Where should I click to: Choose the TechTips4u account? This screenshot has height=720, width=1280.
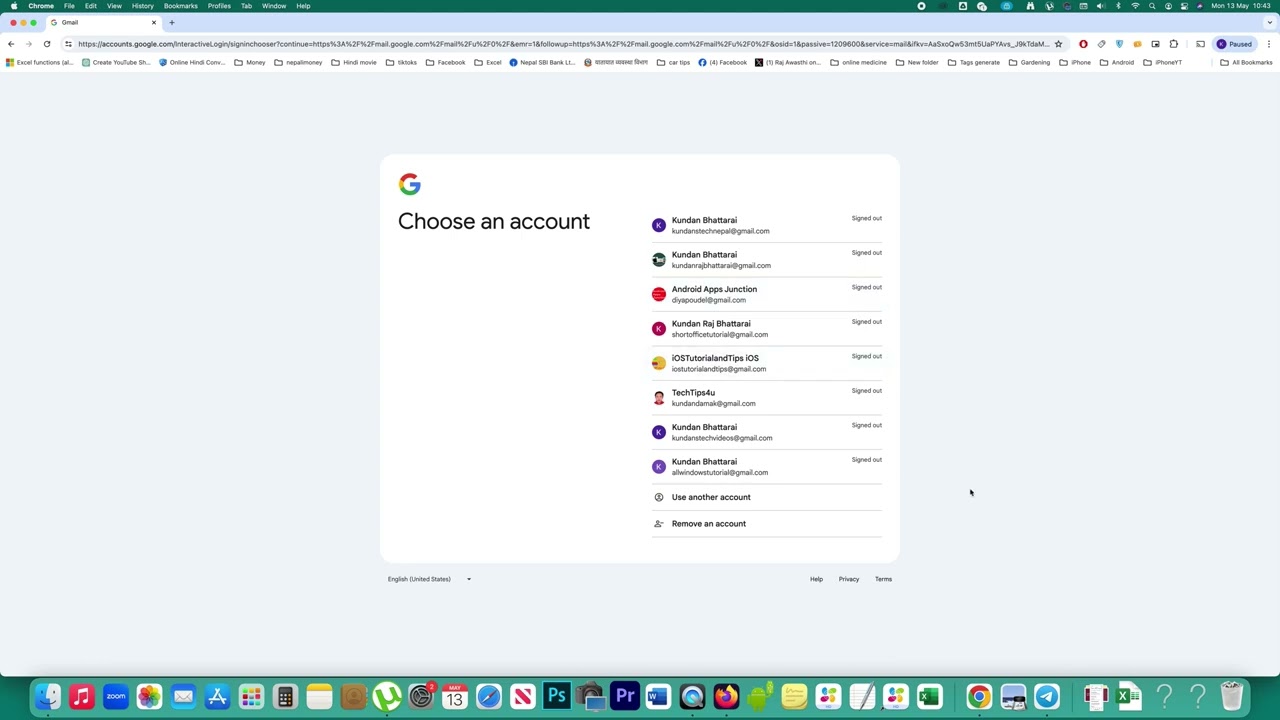tap(767, 398)
